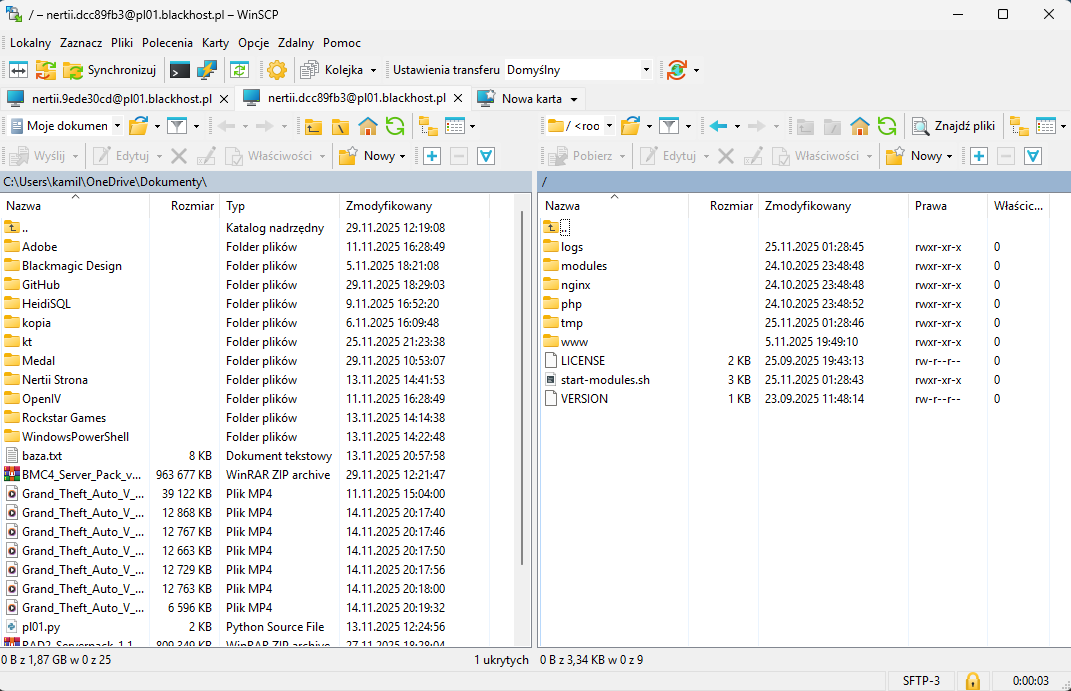Click the Synchronizuj button
Viewport: 1071px width, 691px height.
[109, 70]
